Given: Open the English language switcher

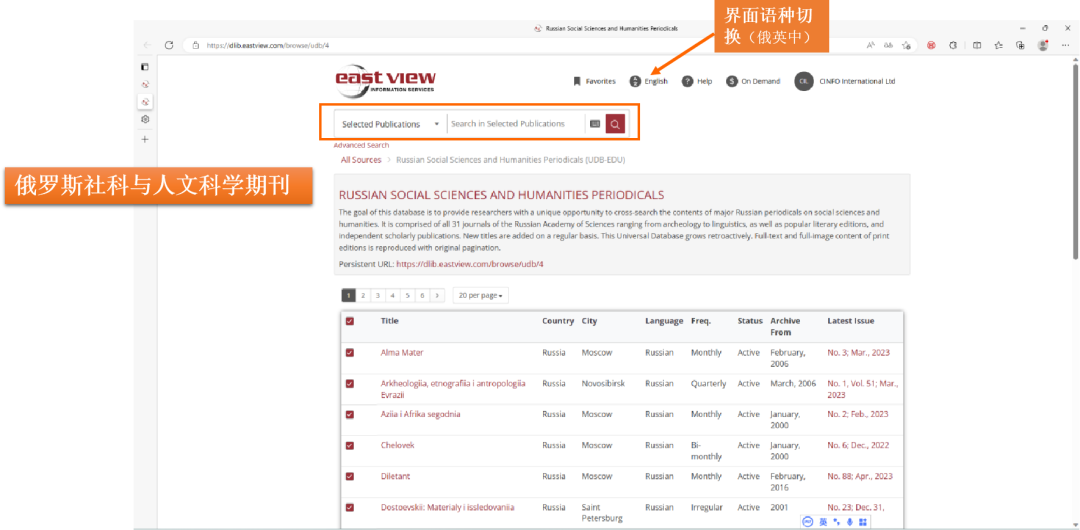Looking at the screenshot, I should [649, 81].
